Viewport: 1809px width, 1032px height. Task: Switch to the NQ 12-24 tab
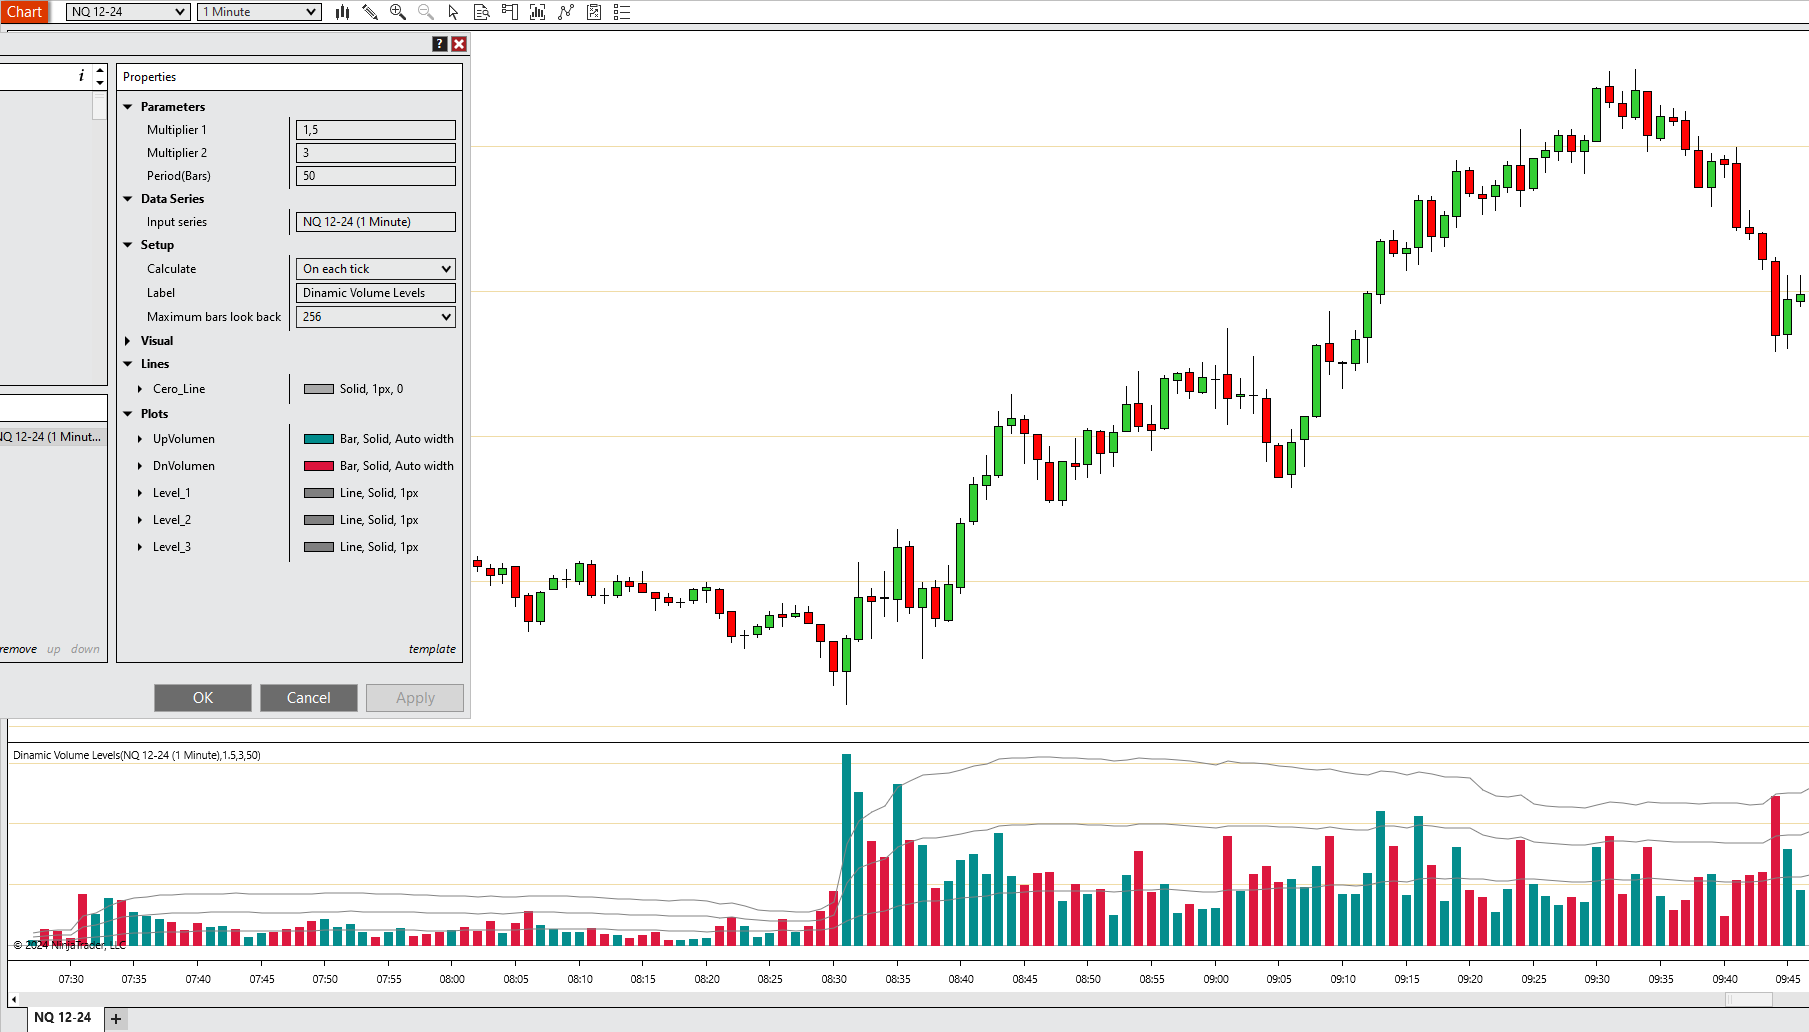(x=62, y=1017)
